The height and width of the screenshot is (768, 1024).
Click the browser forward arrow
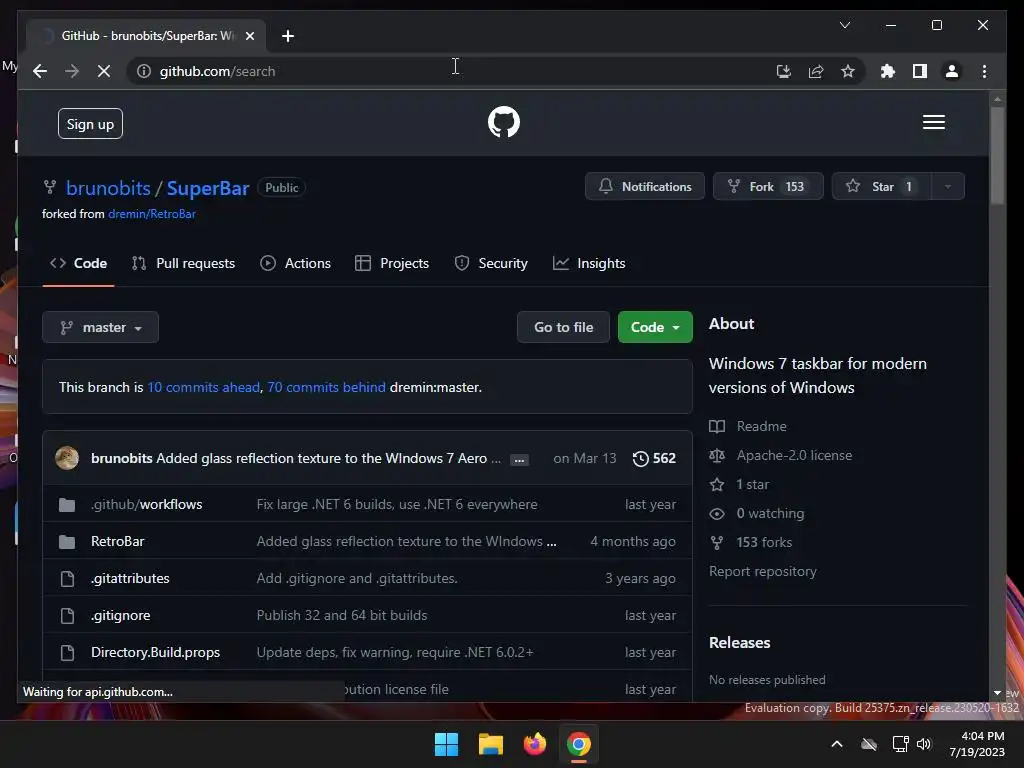[x=72, y=71]
